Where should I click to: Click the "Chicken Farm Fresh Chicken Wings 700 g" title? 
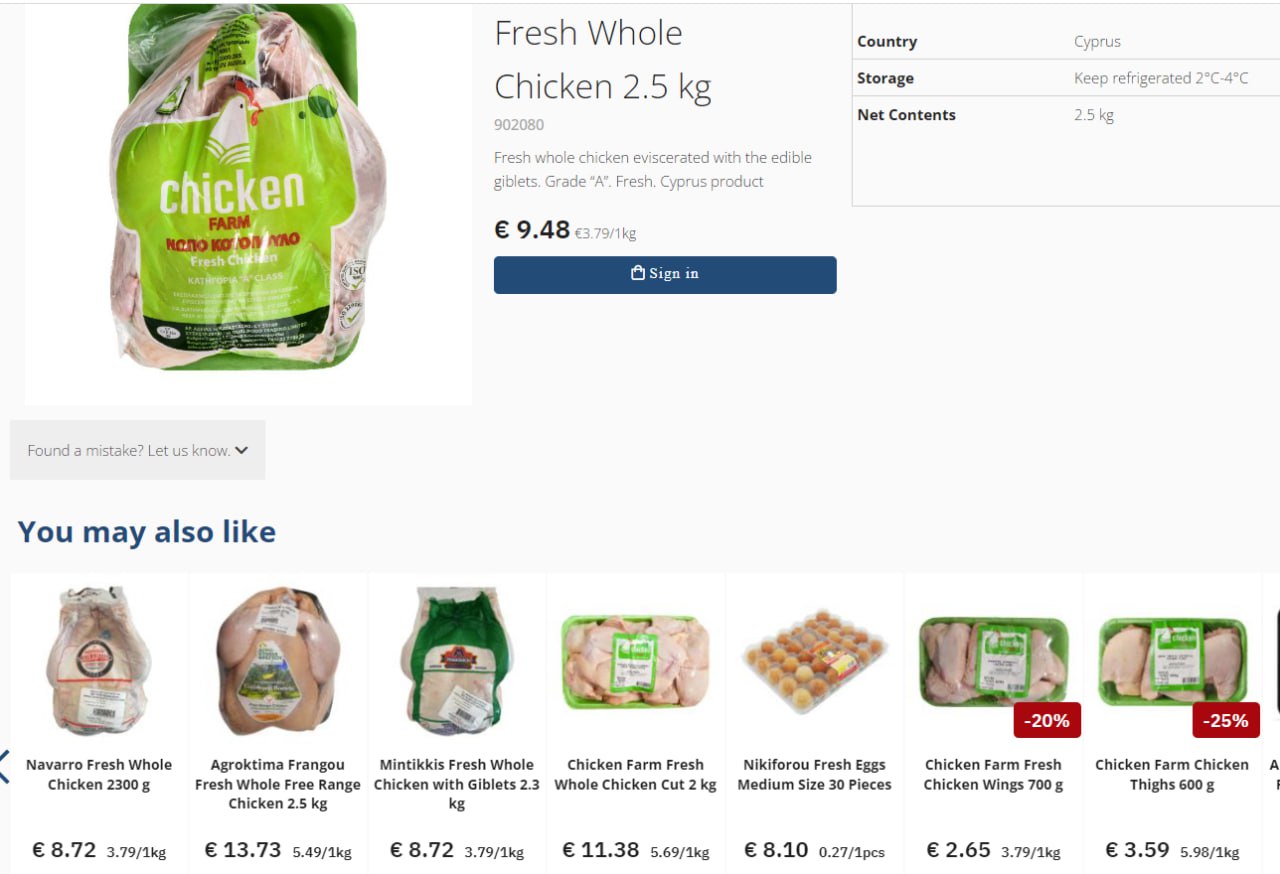click(x=993, y=775)
